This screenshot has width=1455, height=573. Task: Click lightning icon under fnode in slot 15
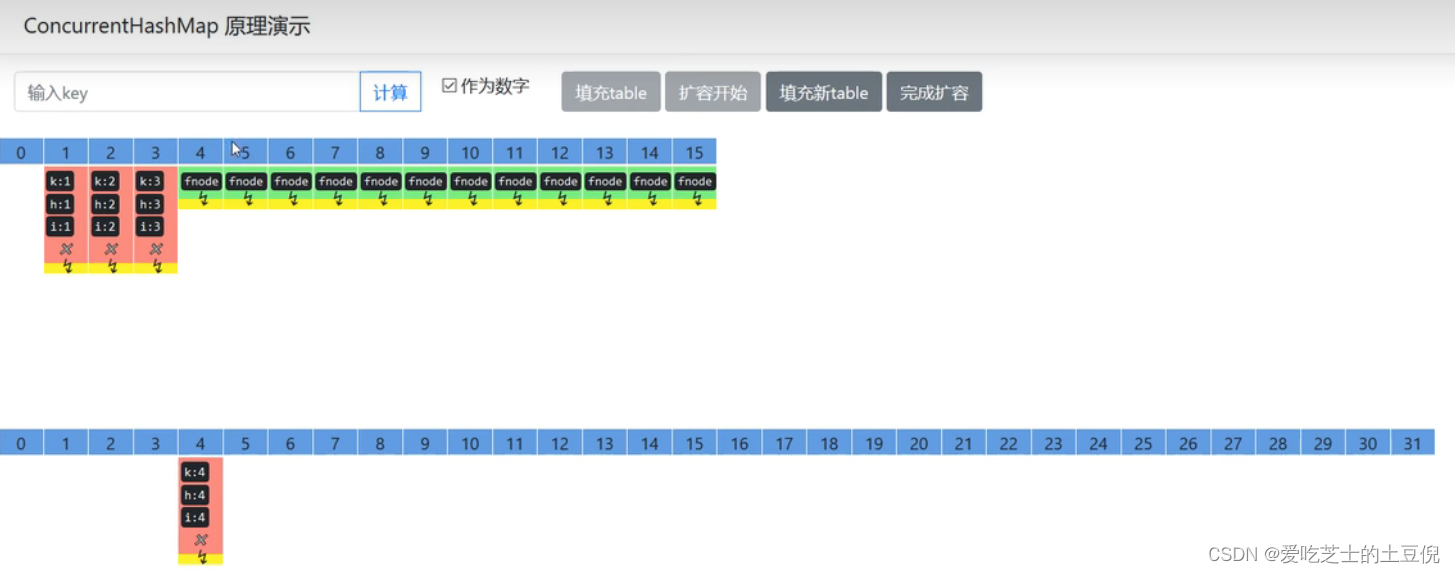click(x=697, y=199)
